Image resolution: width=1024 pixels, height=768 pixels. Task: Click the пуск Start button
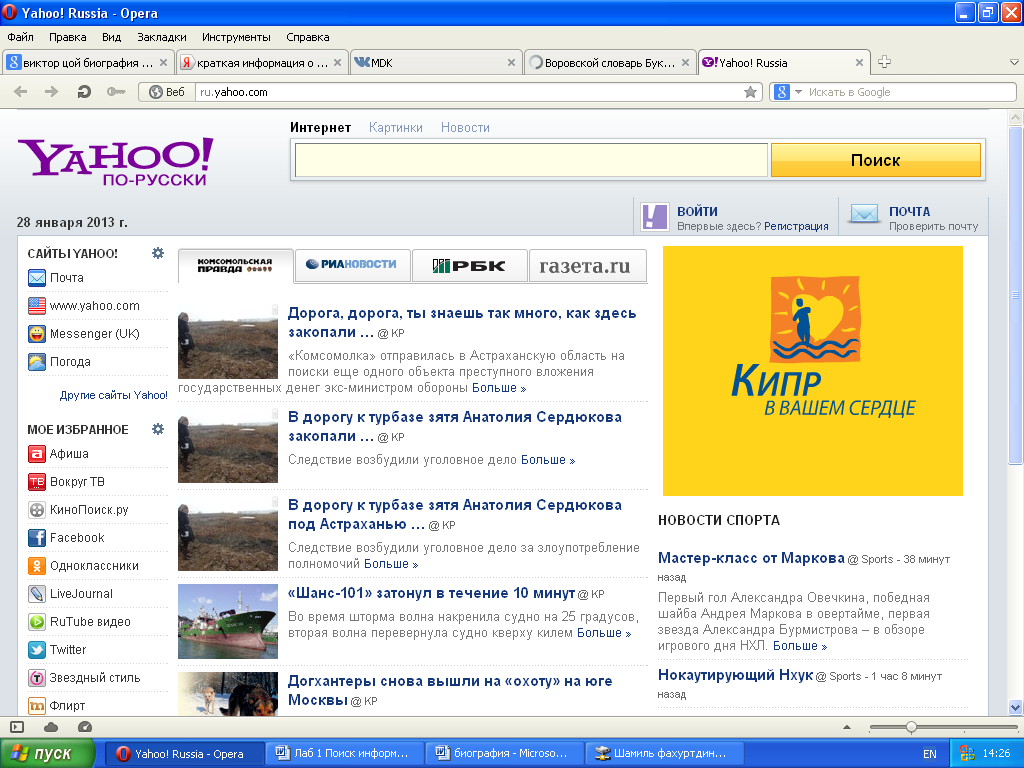pyautogui.click(x=47, y=754)
